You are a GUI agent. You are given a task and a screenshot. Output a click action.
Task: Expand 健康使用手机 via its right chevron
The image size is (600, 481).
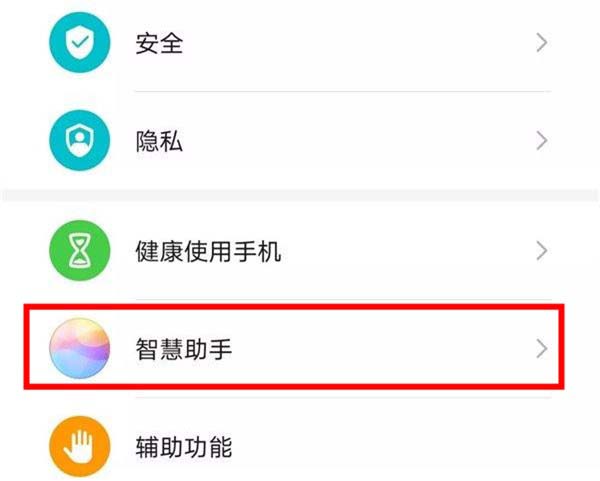tap(541, 251)
